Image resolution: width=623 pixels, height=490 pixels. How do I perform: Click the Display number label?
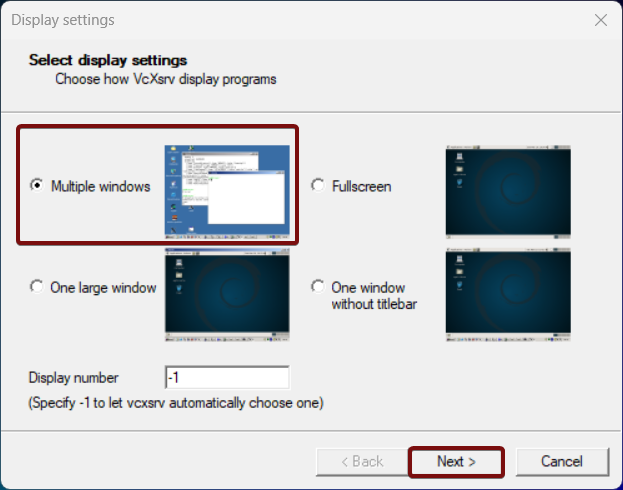[x=74, y=378]
